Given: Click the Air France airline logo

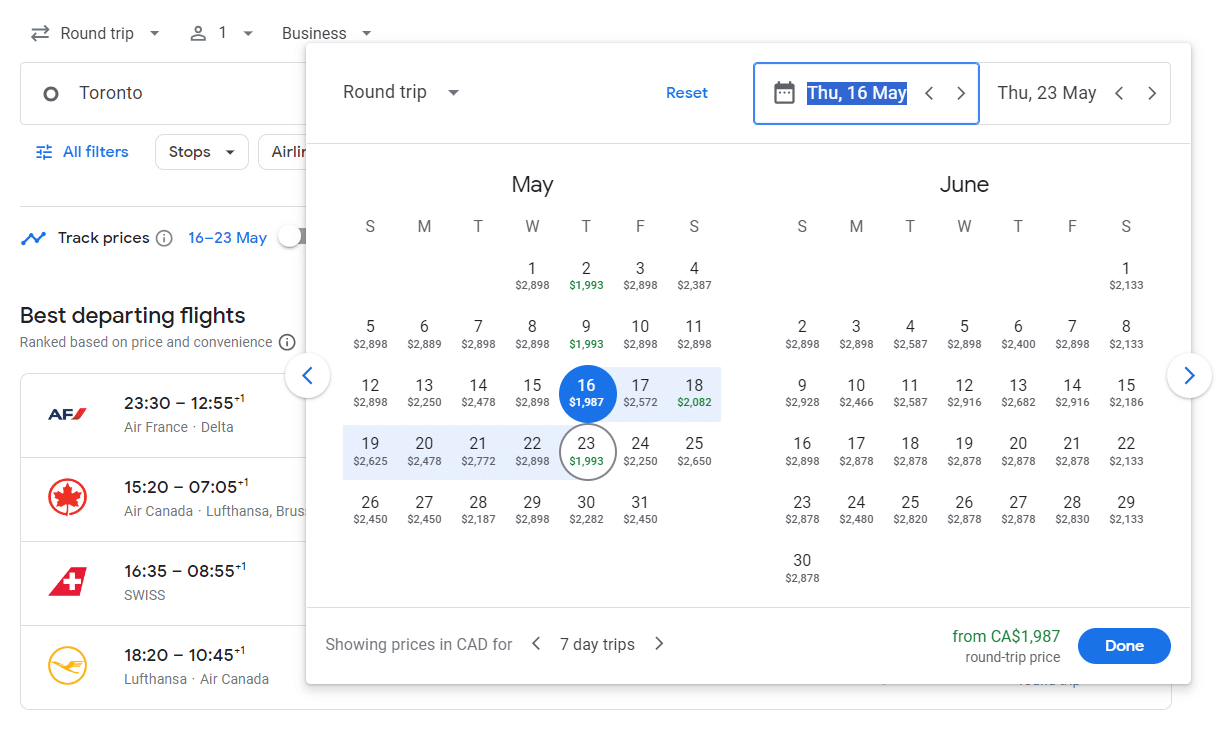Looking at the screenshot, I should tap(67, 414).
